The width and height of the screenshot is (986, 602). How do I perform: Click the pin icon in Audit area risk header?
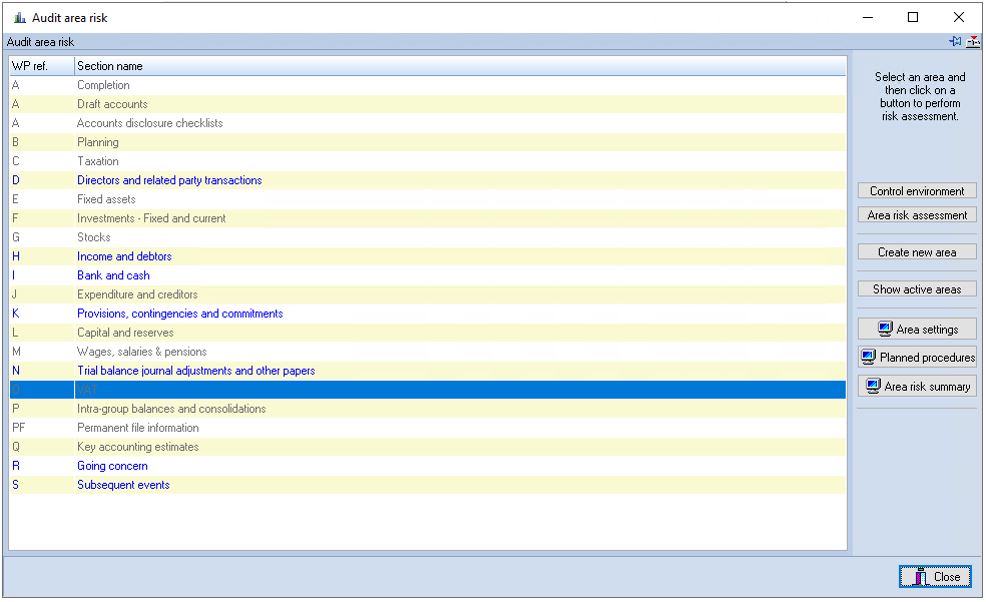click(x=955, y=42)
